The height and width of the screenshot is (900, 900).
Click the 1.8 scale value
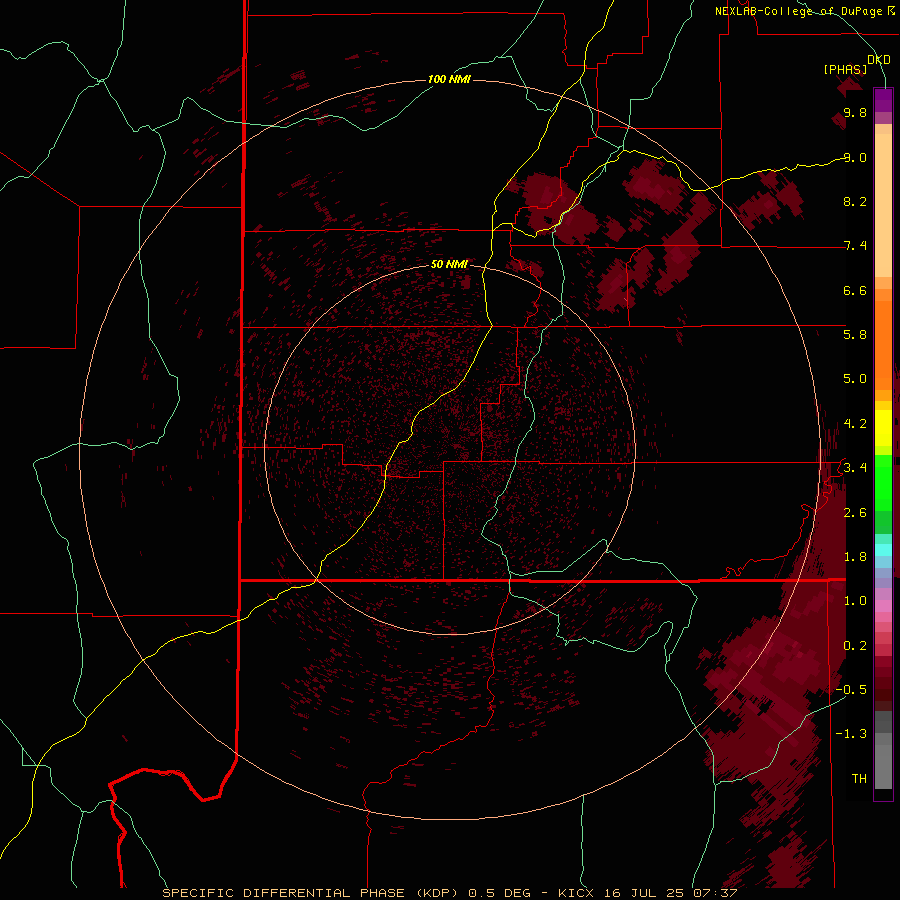coord(855,557)
